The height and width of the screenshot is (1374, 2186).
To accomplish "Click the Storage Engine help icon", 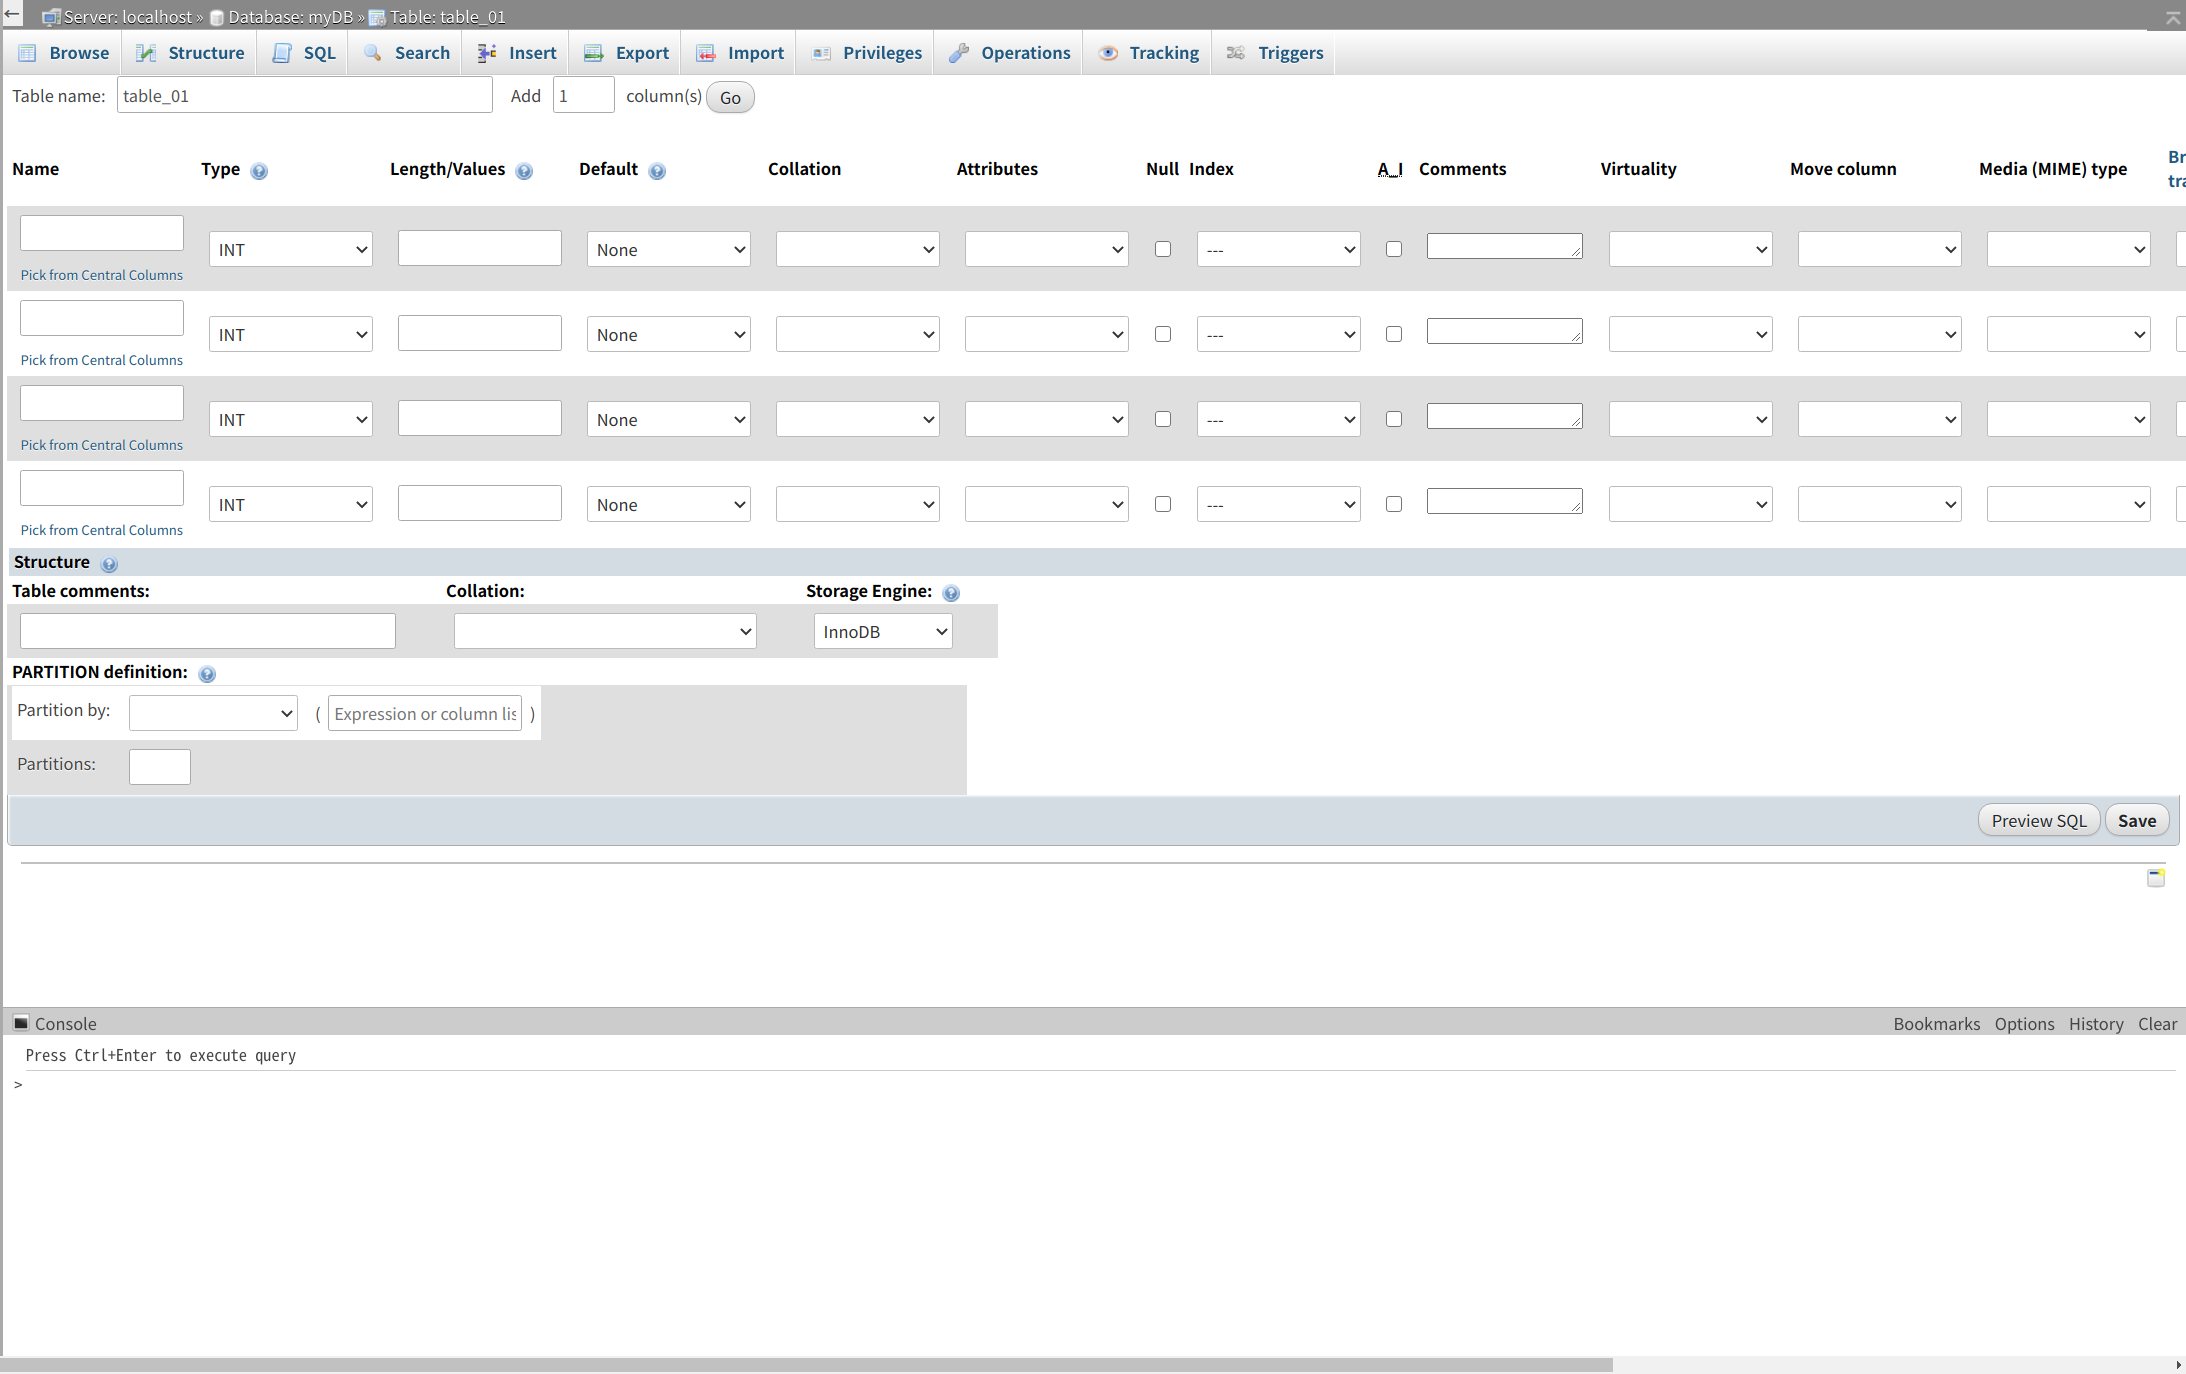I will [951, 593].
